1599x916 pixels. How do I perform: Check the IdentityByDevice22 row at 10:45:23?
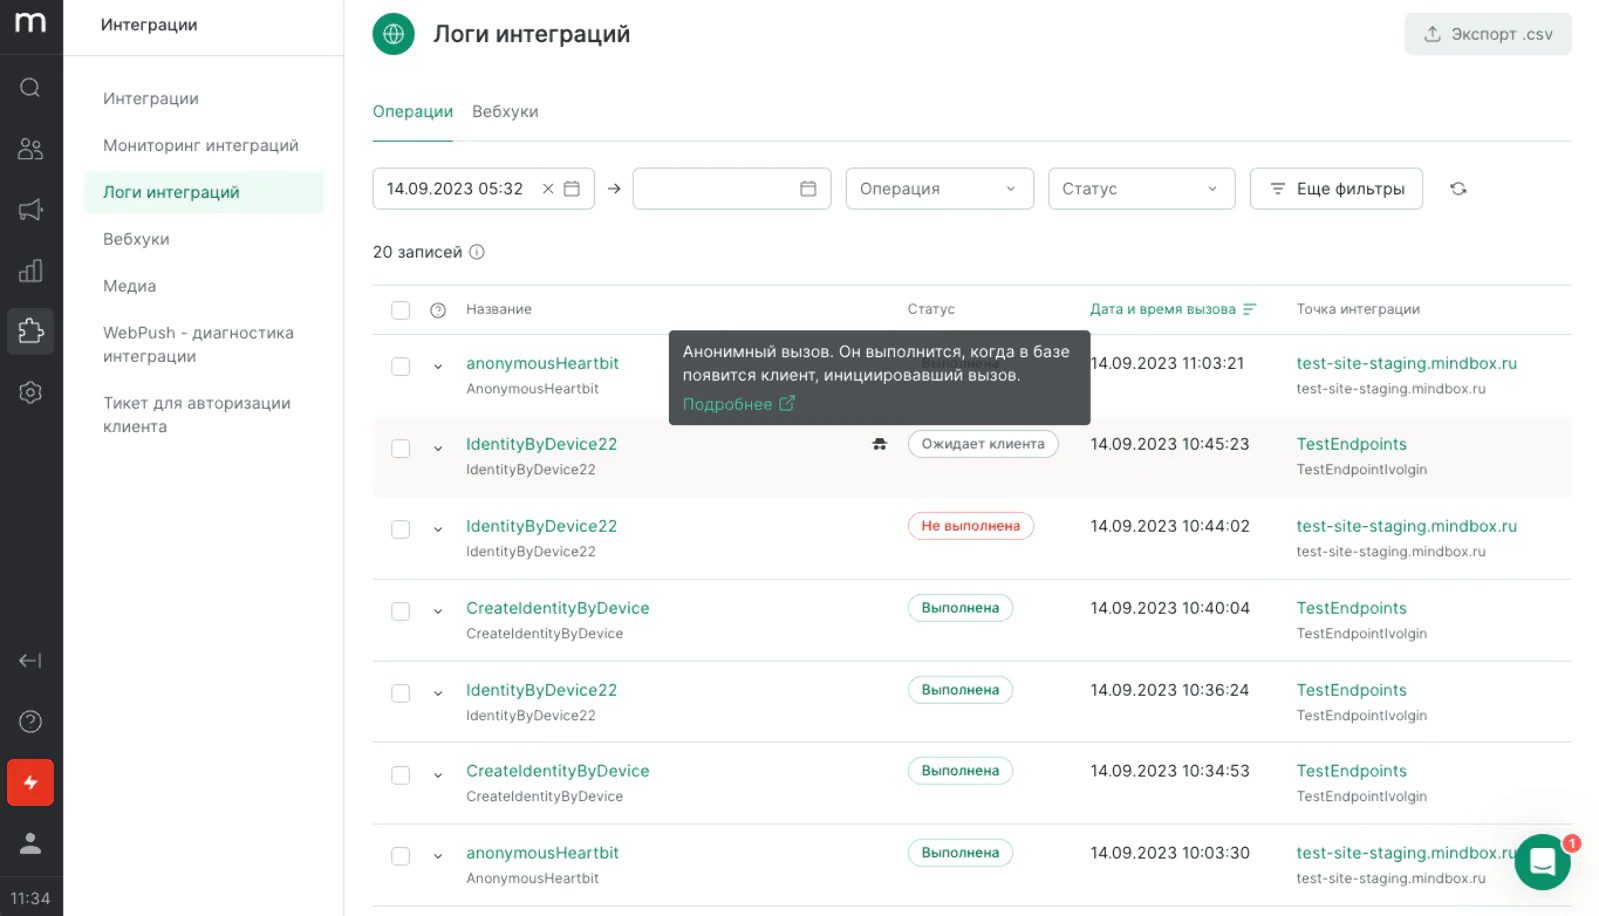pos(401,448)
